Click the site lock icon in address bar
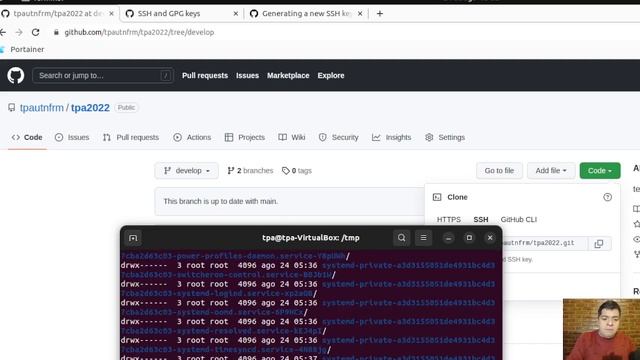This screenshot has height=360, width=640. (x=56, y=32)
